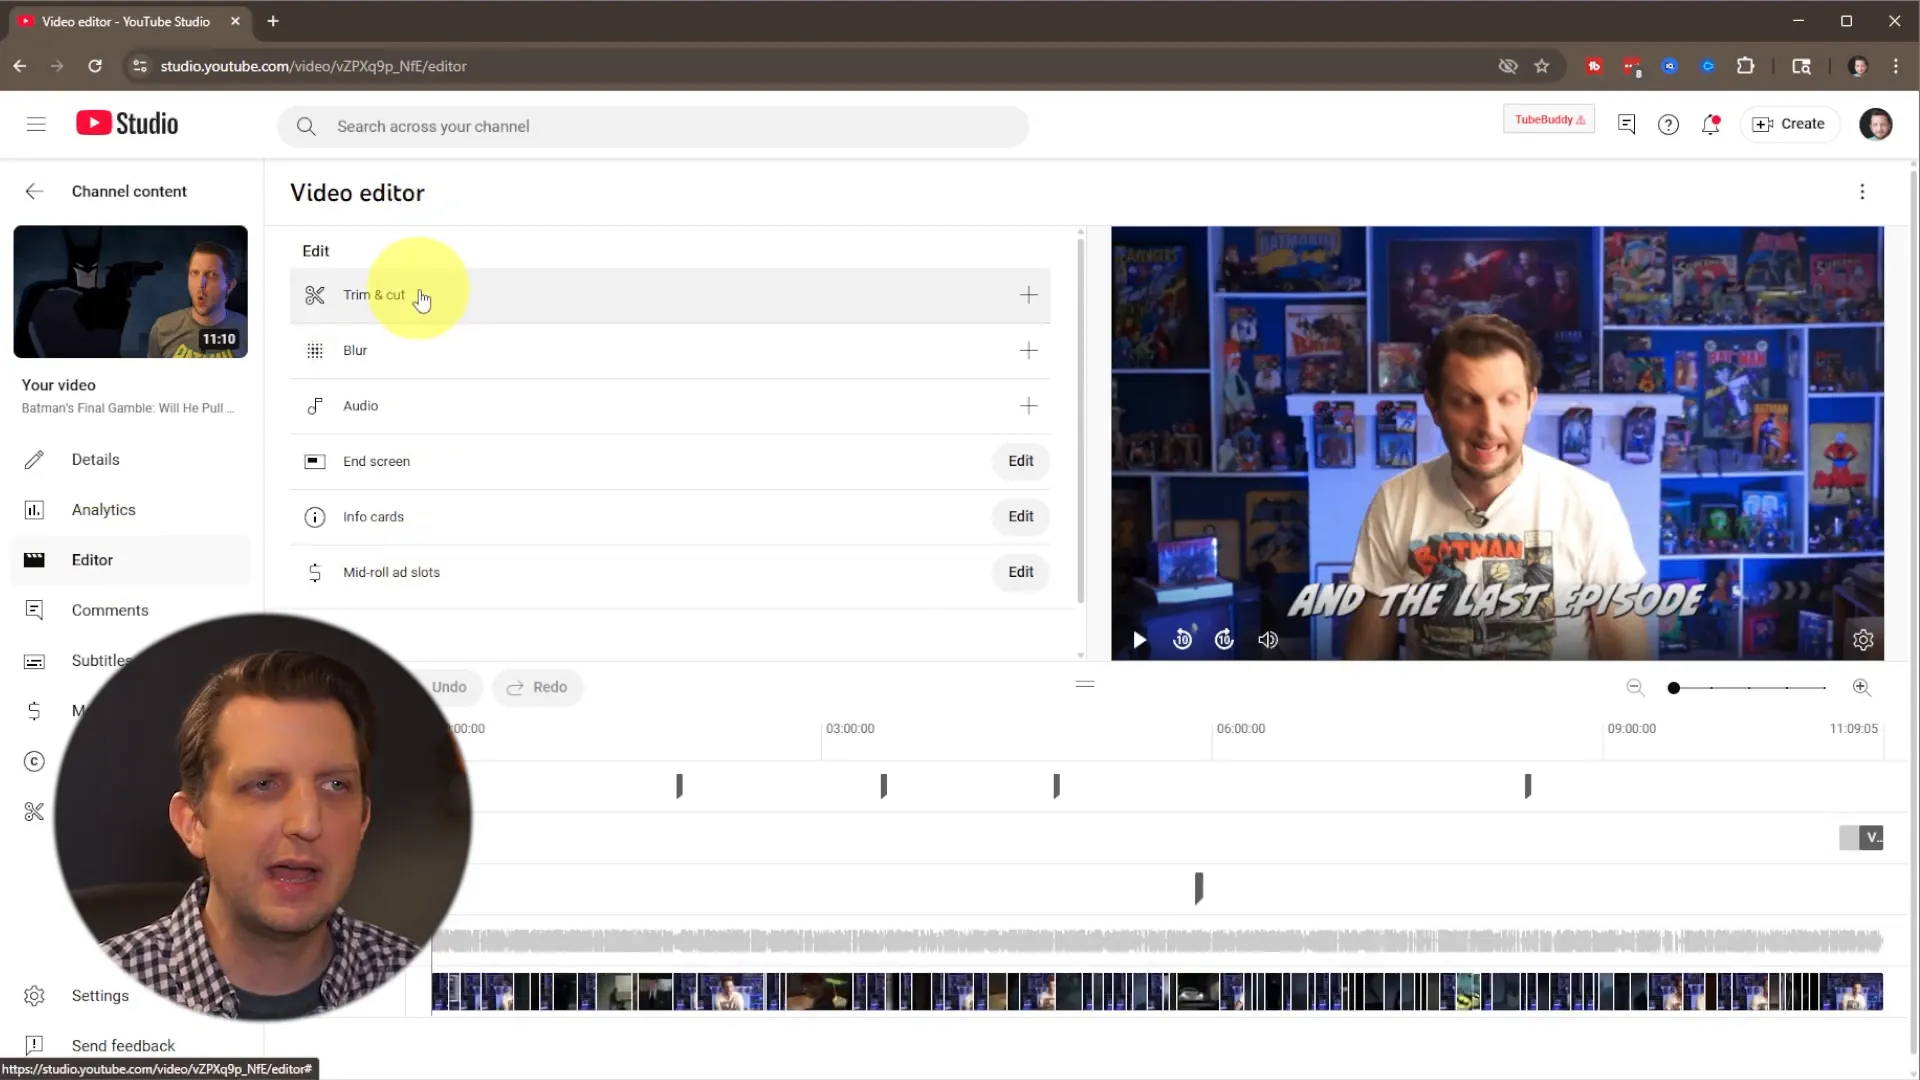1920x1080 pixels.
Task: Click the audio waveform track
Action: pyautogui.click(x=1157, y=941)
